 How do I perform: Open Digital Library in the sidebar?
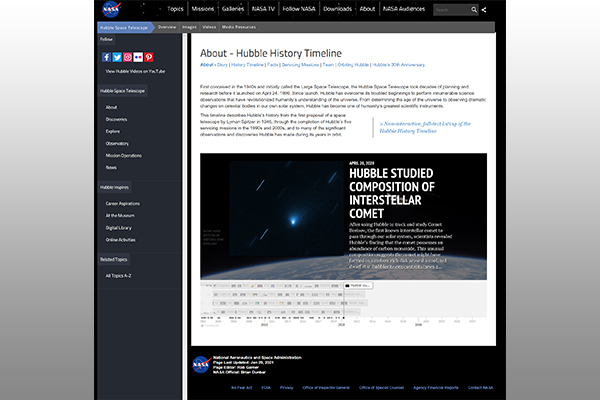point(119,228)
